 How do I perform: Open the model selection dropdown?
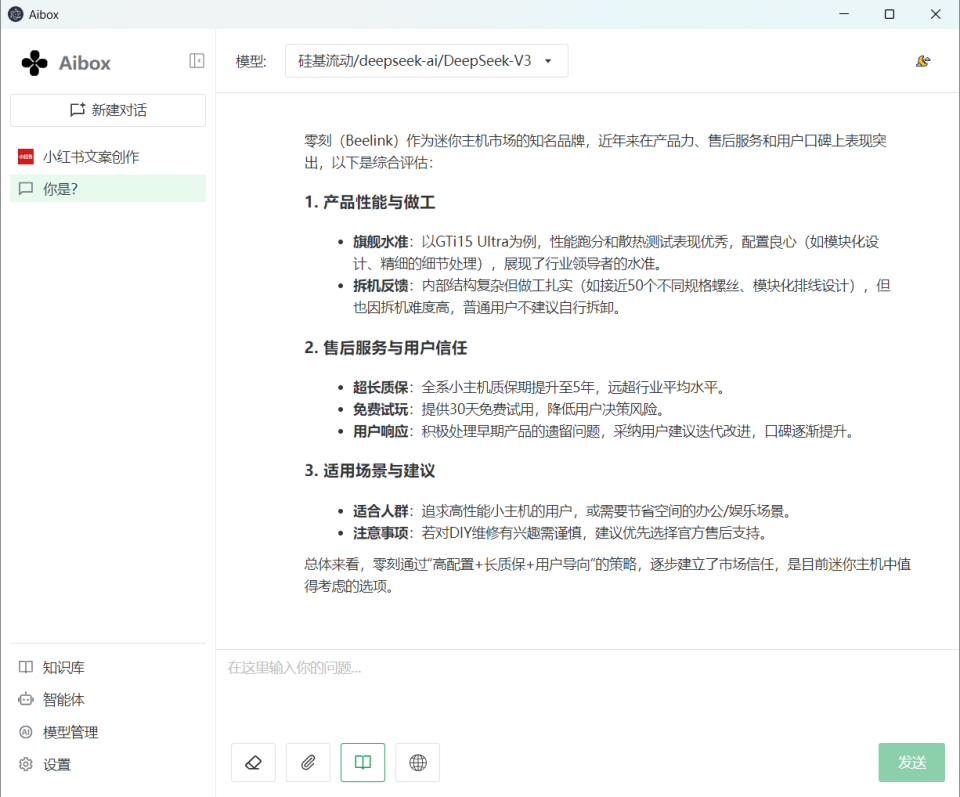[426, 61]
